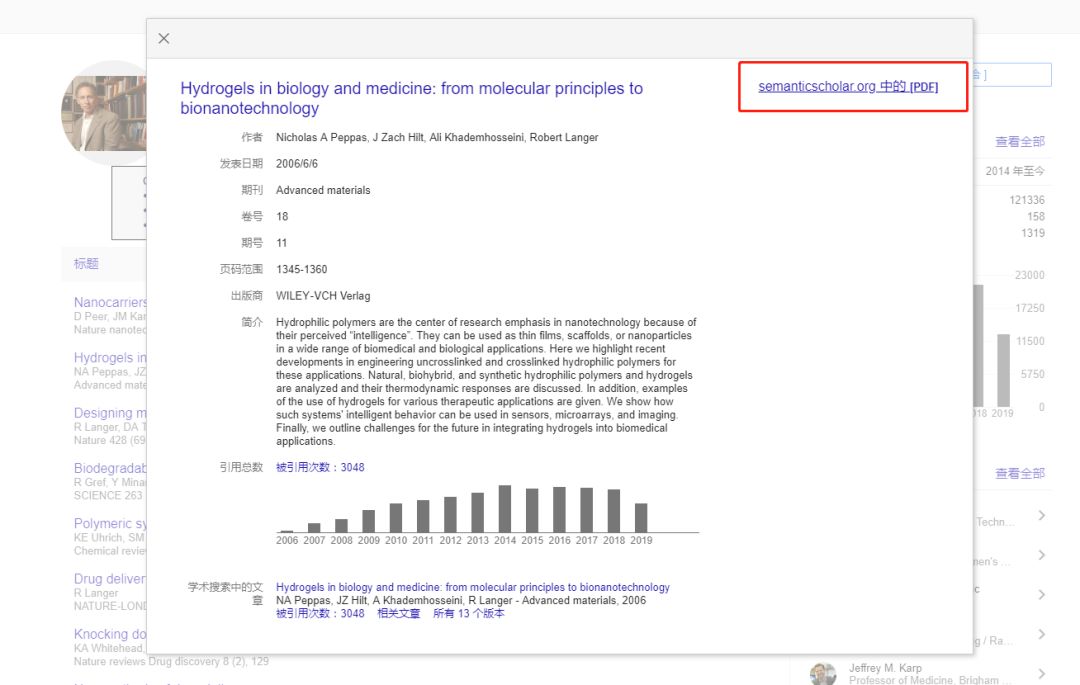Click the input field at top right
Image resolution: width=1080 pixels, height=685 pixels.
pos(1012,75)
